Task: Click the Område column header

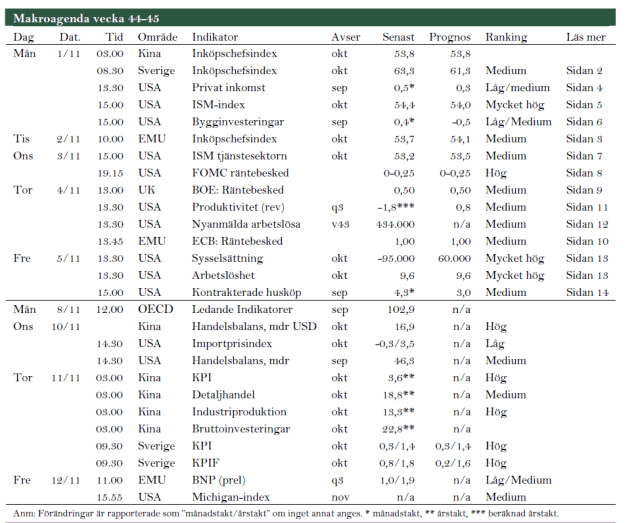Action: tap(157, 37)
